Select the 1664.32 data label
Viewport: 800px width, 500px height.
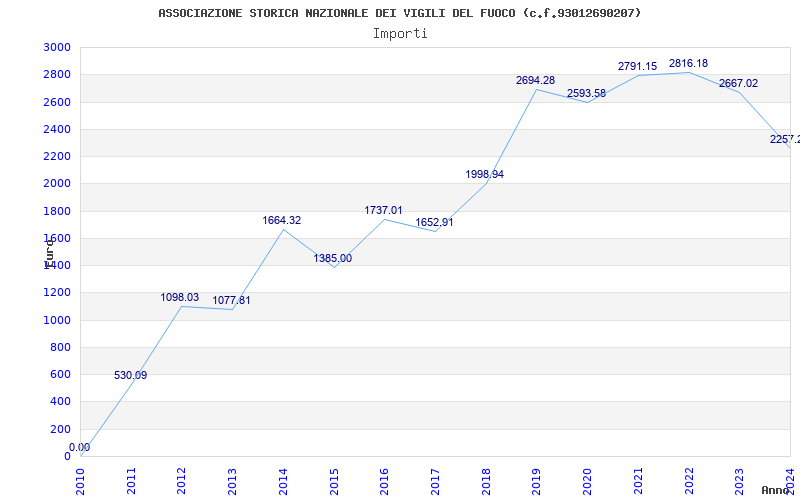[x=282, y=220]
